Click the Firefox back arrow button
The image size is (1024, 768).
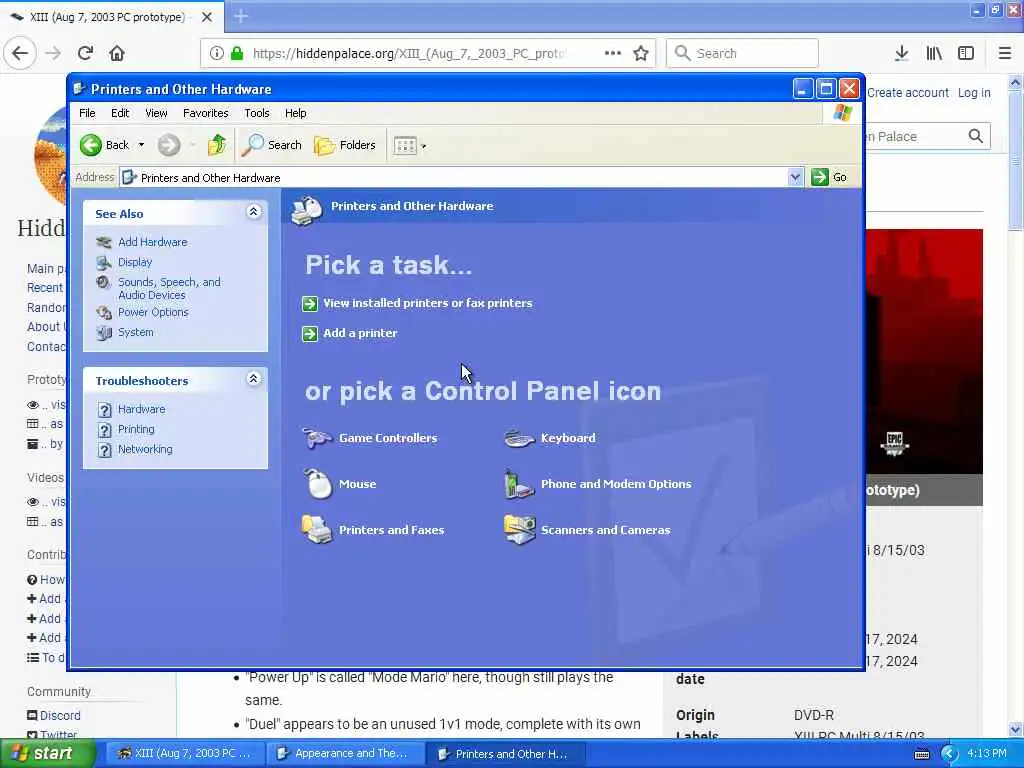pyautogui.click(x=20, y=54)
